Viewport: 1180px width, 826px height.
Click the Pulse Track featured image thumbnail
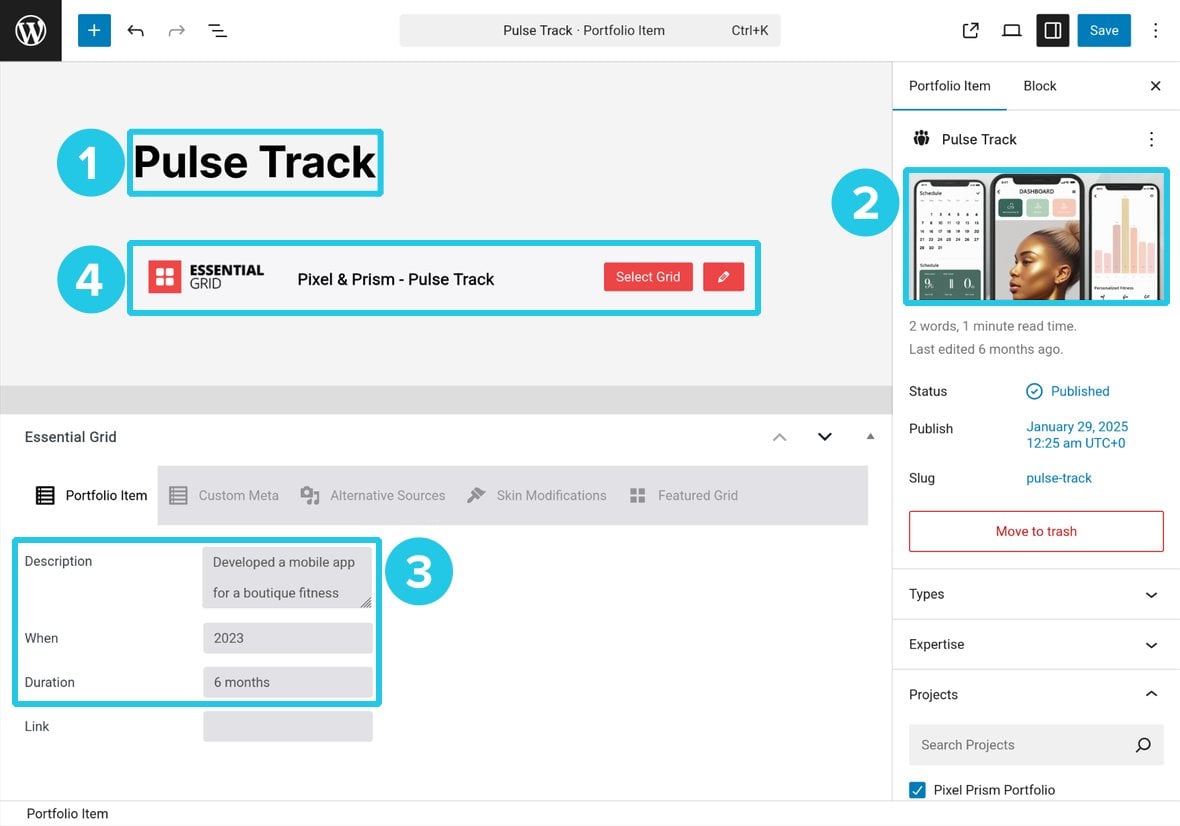point(1036,237)
